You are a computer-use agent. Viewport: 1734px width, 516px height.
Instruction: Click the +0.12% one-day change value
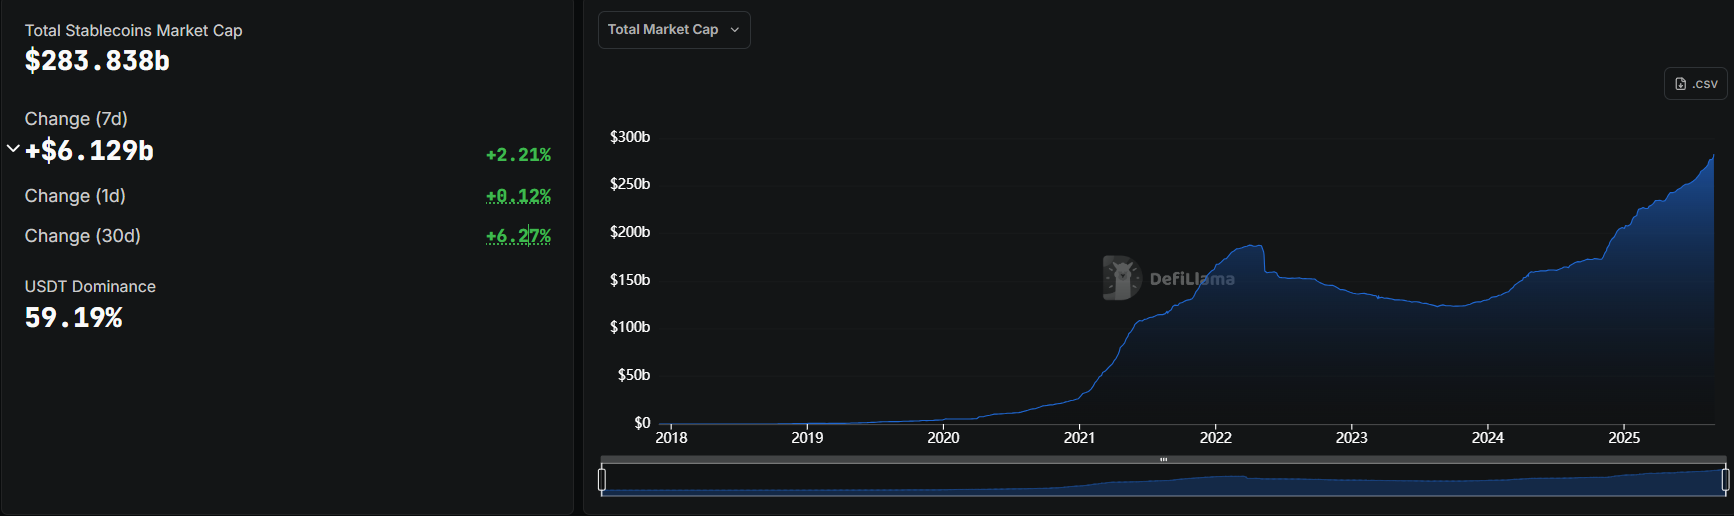pos(518,196)
